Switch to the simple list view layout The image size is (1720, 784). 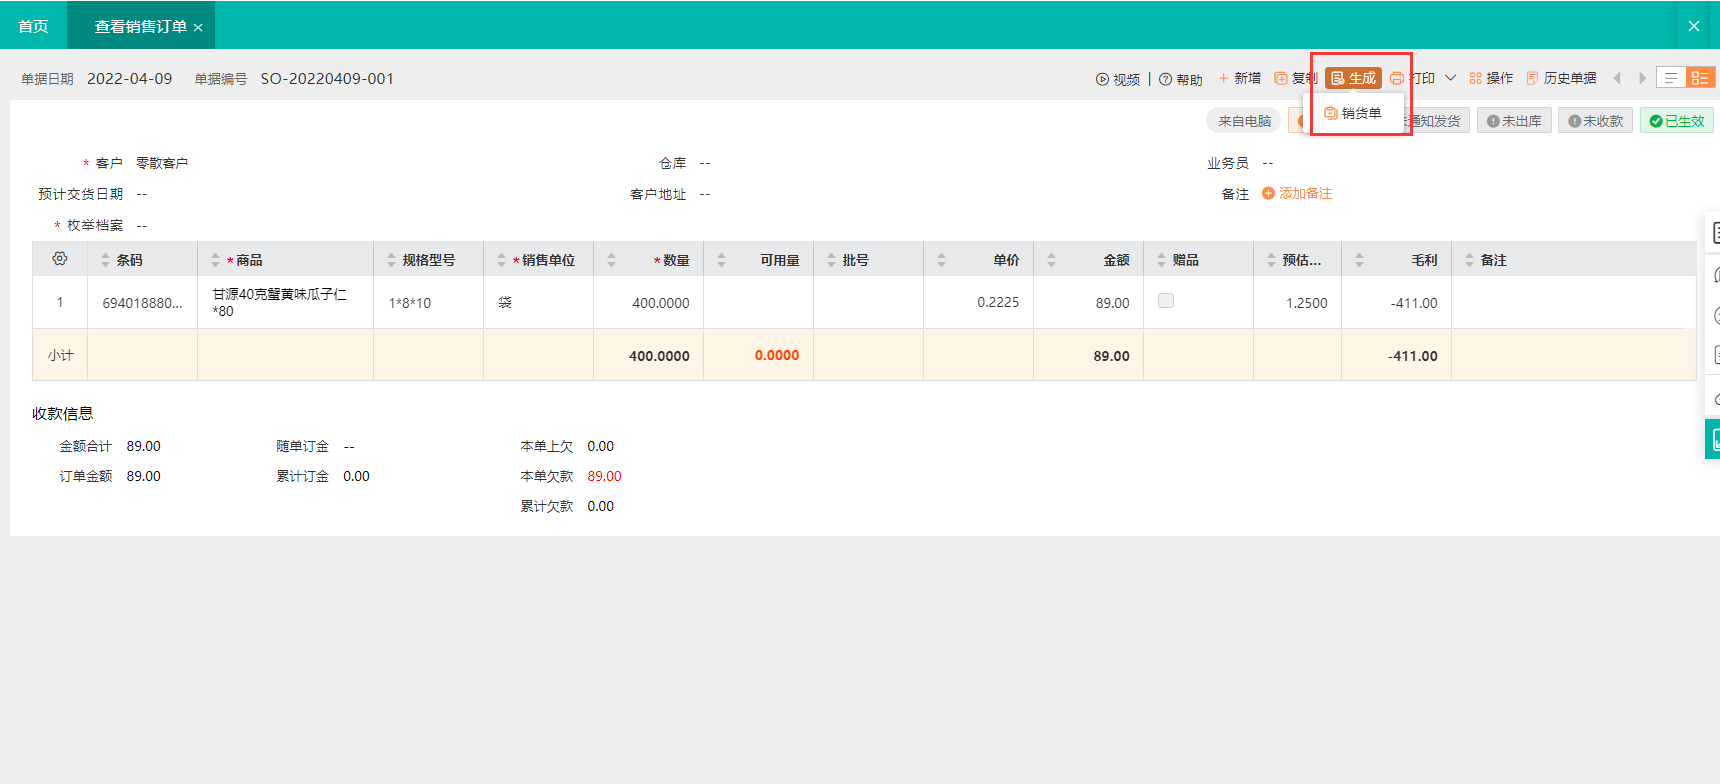[x=1671, y=78]
